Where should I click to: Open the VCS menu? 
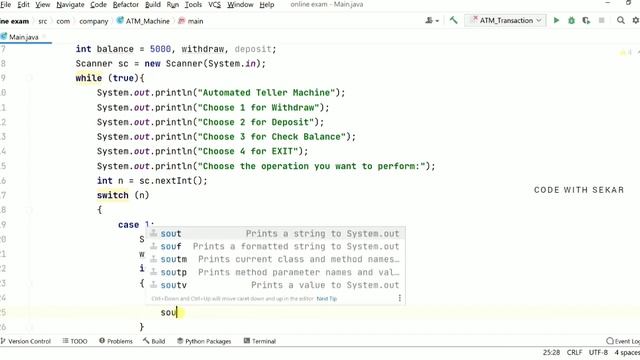[x=214, y=4]
